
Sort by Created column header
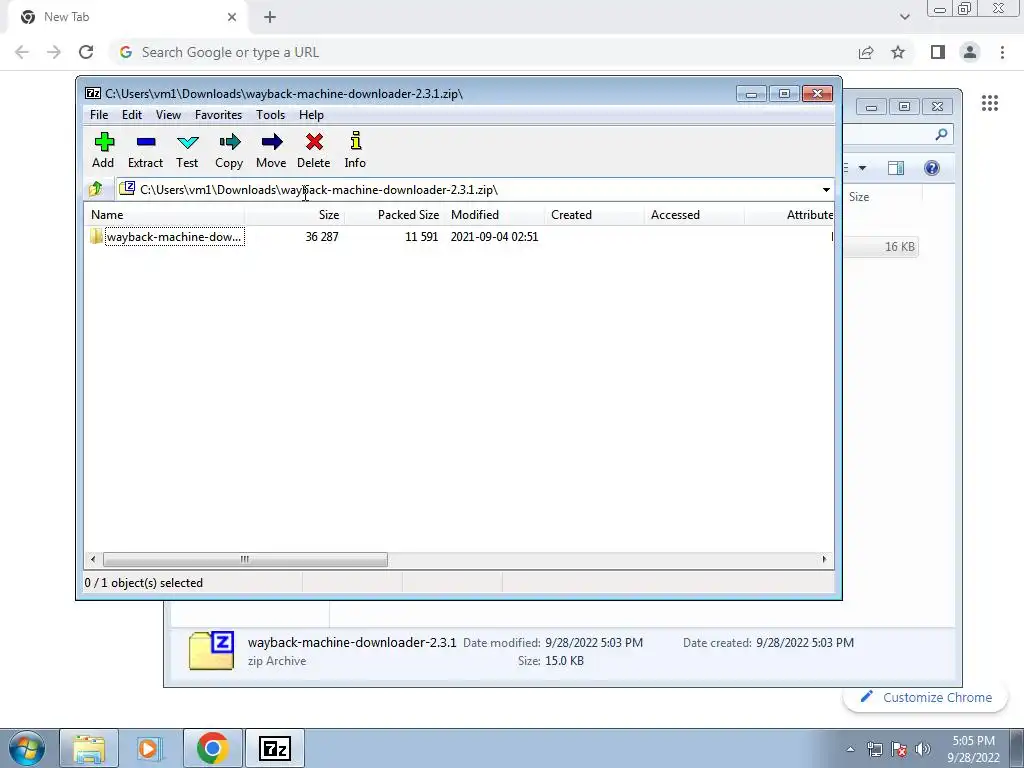[594, 215]
